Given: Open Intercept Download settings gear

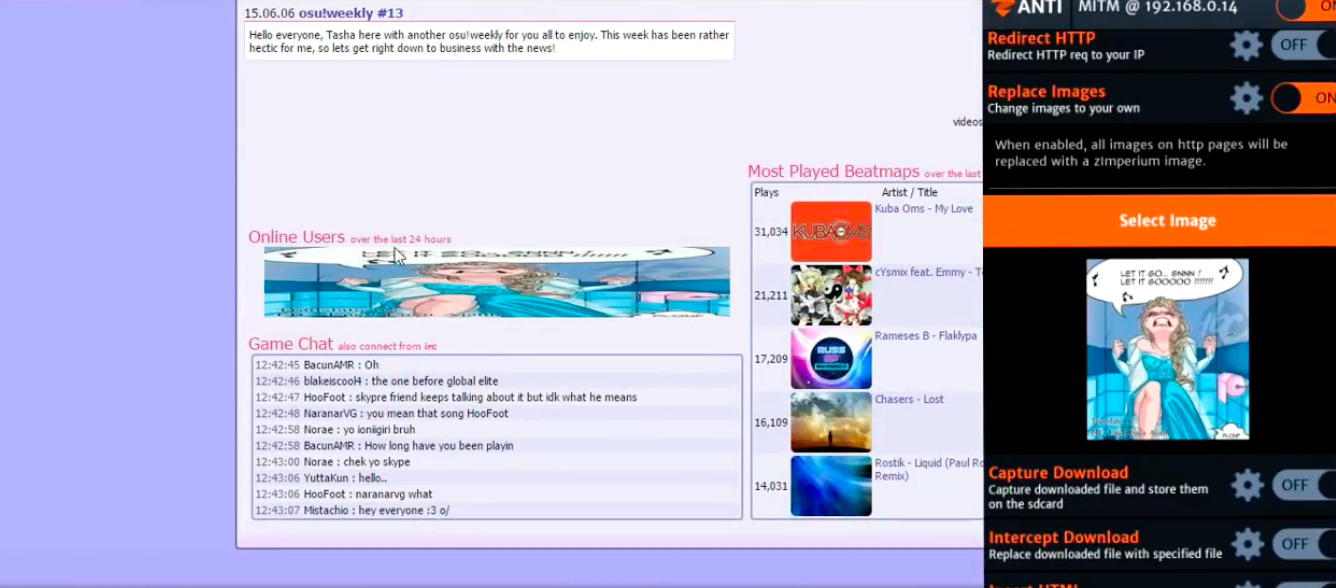Looking at the screenshot, I should 1247,544.
